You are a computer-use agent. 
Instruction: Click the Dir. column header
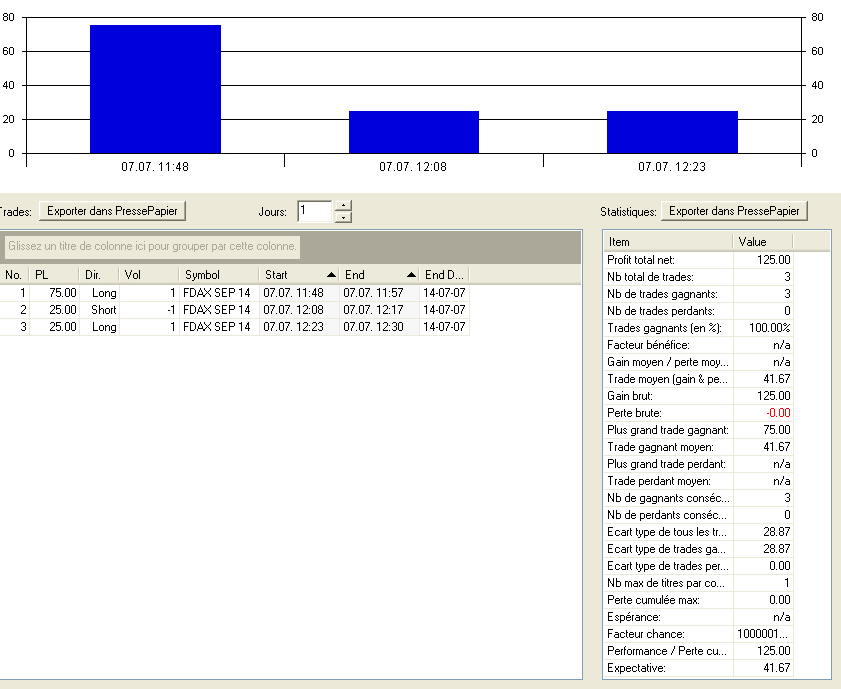click(x=98, y=274)
